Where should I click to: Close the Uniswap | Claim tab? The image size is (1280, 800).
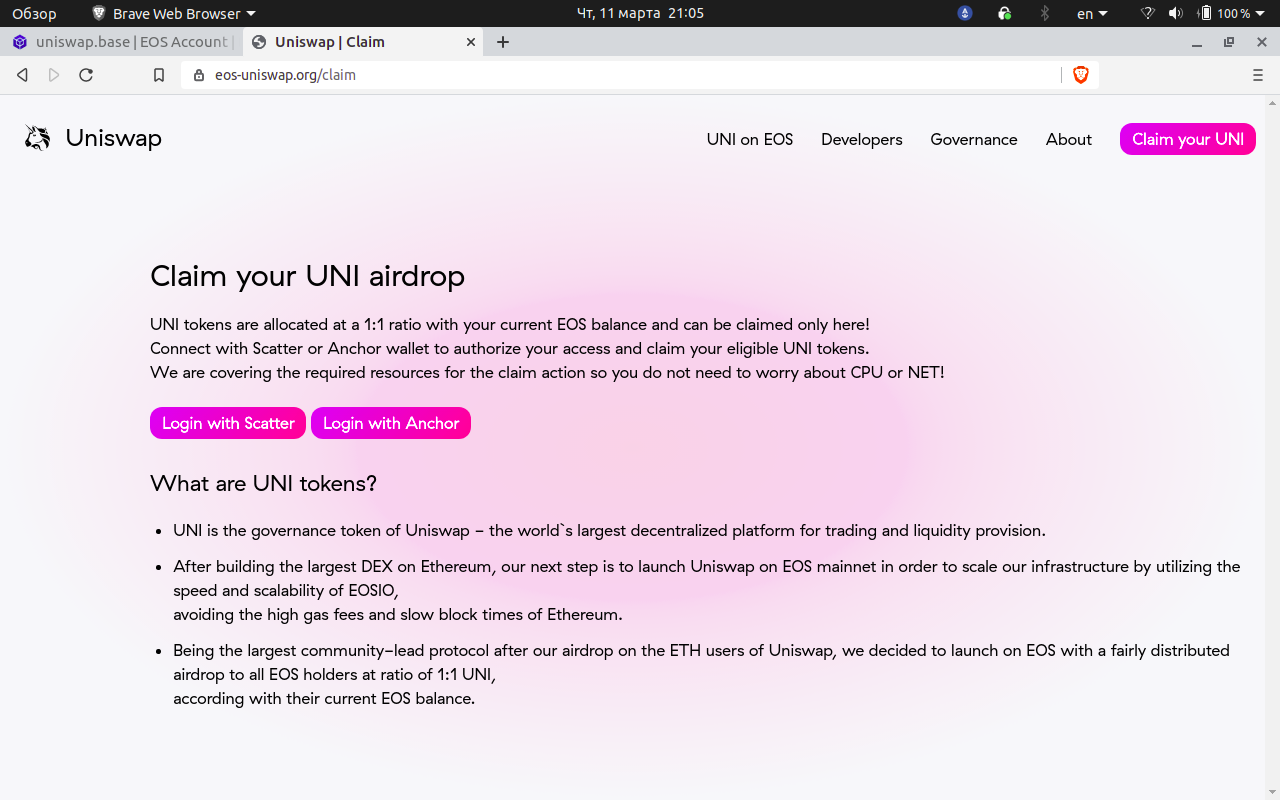click(x=472, y=42)
